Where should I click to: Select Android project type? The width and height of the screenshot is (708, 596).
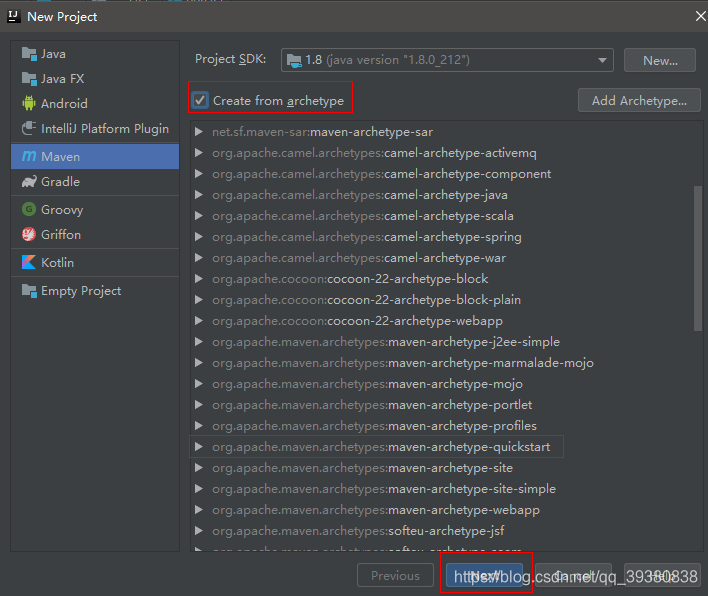pyautogui.click(x=95, y=103)
